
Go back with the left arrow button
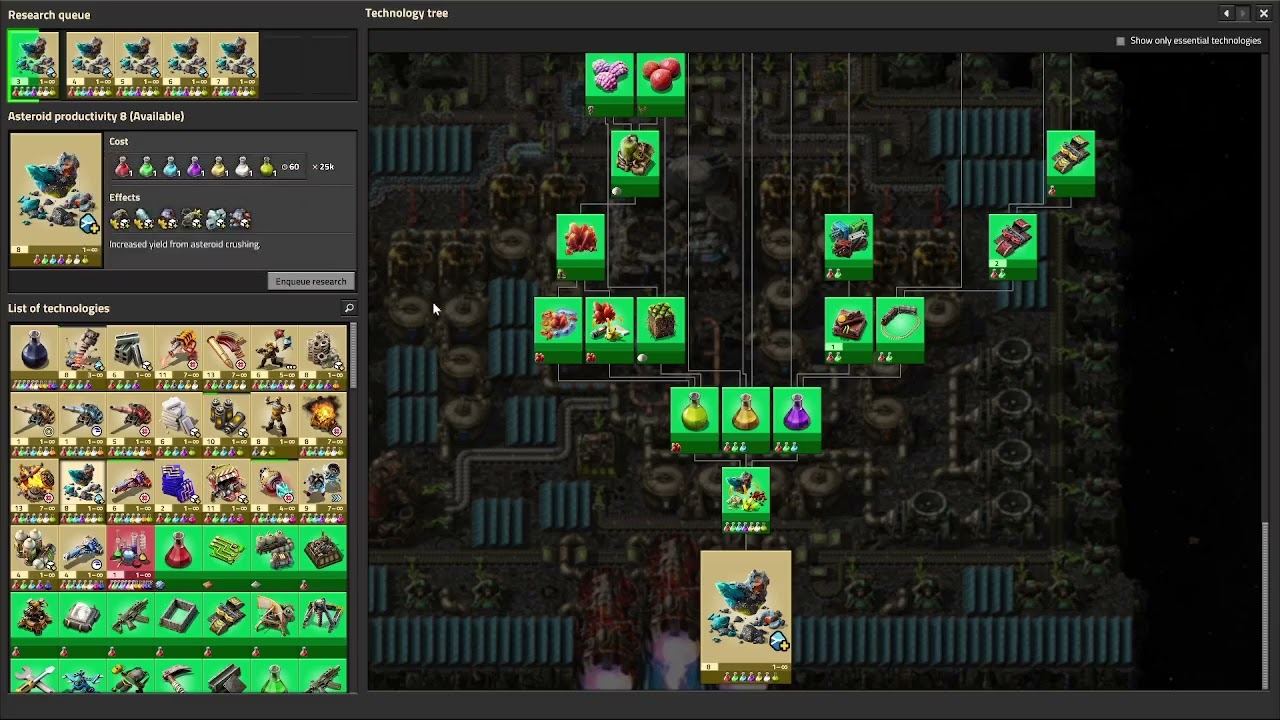click(1226, 13)
